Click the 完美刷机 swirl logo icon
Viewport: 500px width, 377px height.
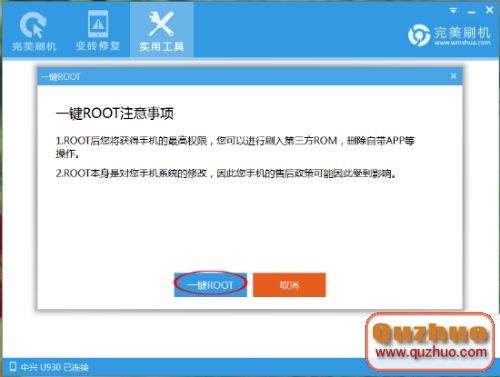(419, 35)
